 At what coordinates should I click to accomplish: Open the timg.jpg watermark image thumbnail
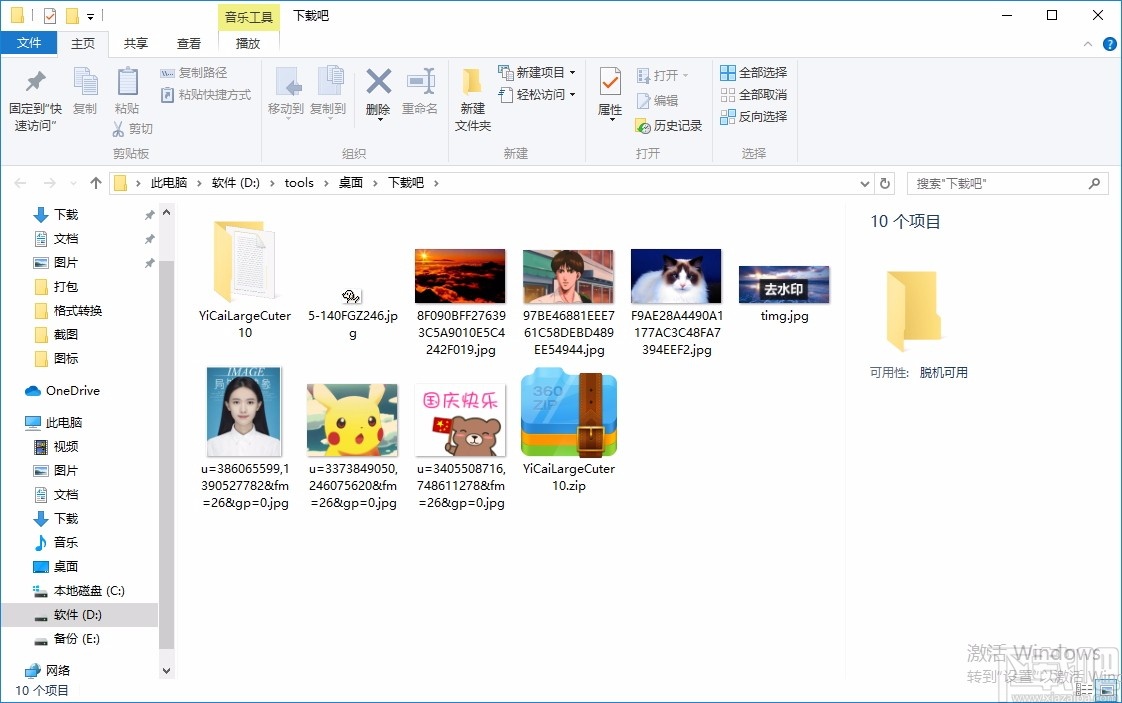pyautogui.click(x=784, y=284)
